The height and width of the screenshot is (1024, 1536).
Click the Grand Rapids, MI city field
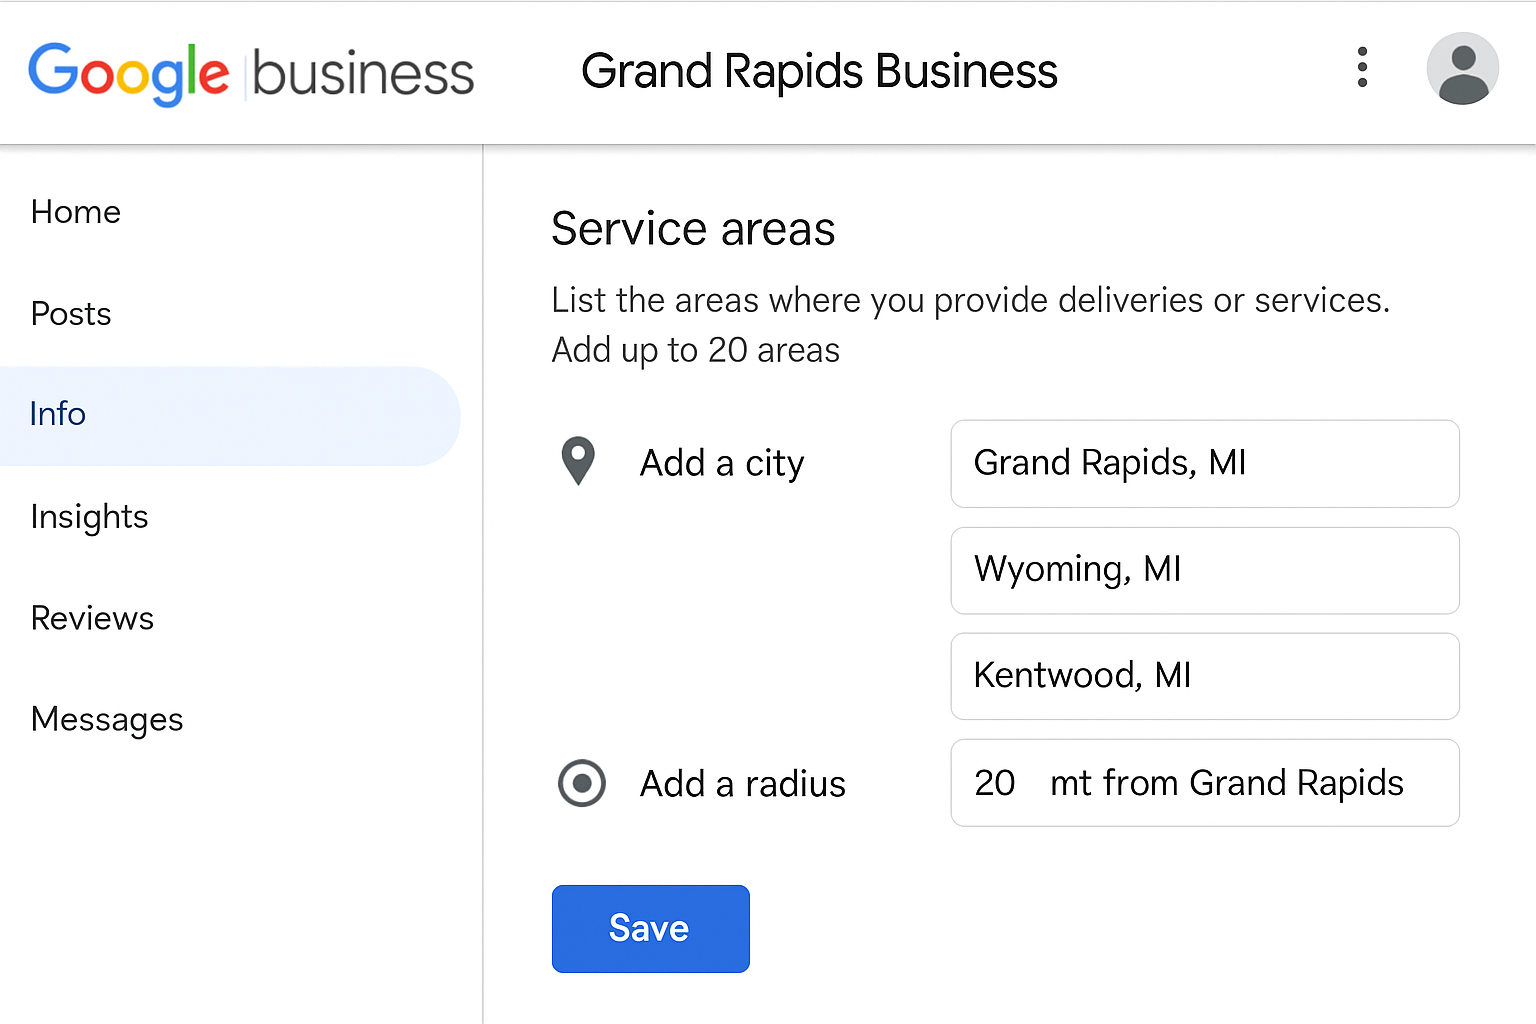(1204, 464)
